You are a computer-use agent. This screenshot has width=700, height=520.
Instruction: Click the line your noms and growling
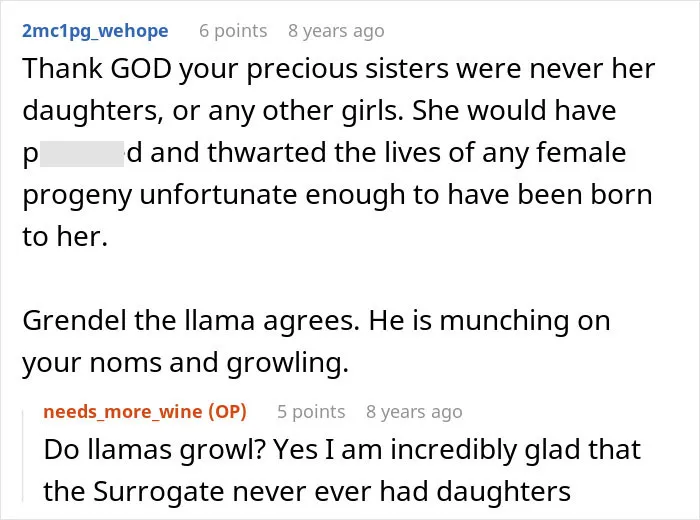(185, 364)
